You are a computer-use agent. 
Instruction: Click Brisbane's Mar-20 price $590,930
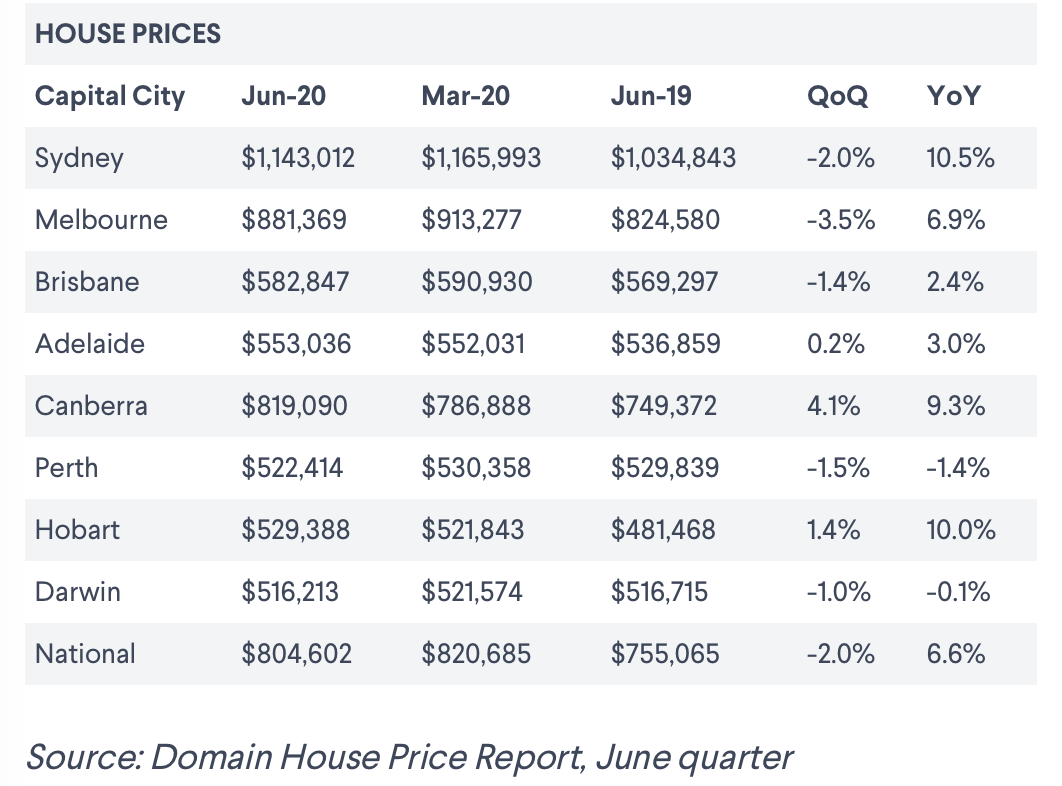(x=476, y=282)
